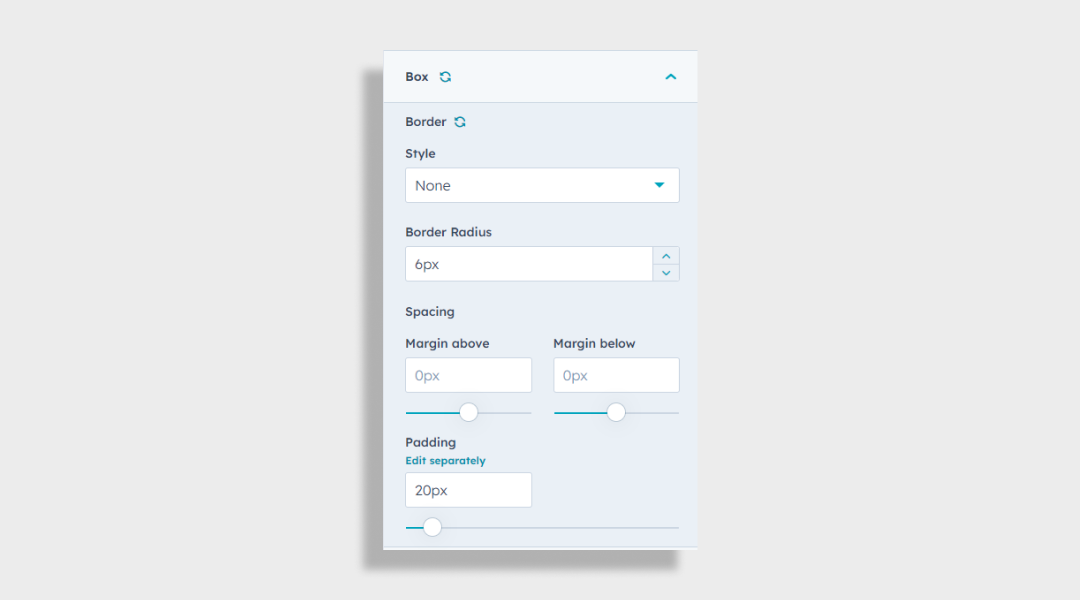Focus the Margin below input
1080x600 pixels.
[616, 376]
